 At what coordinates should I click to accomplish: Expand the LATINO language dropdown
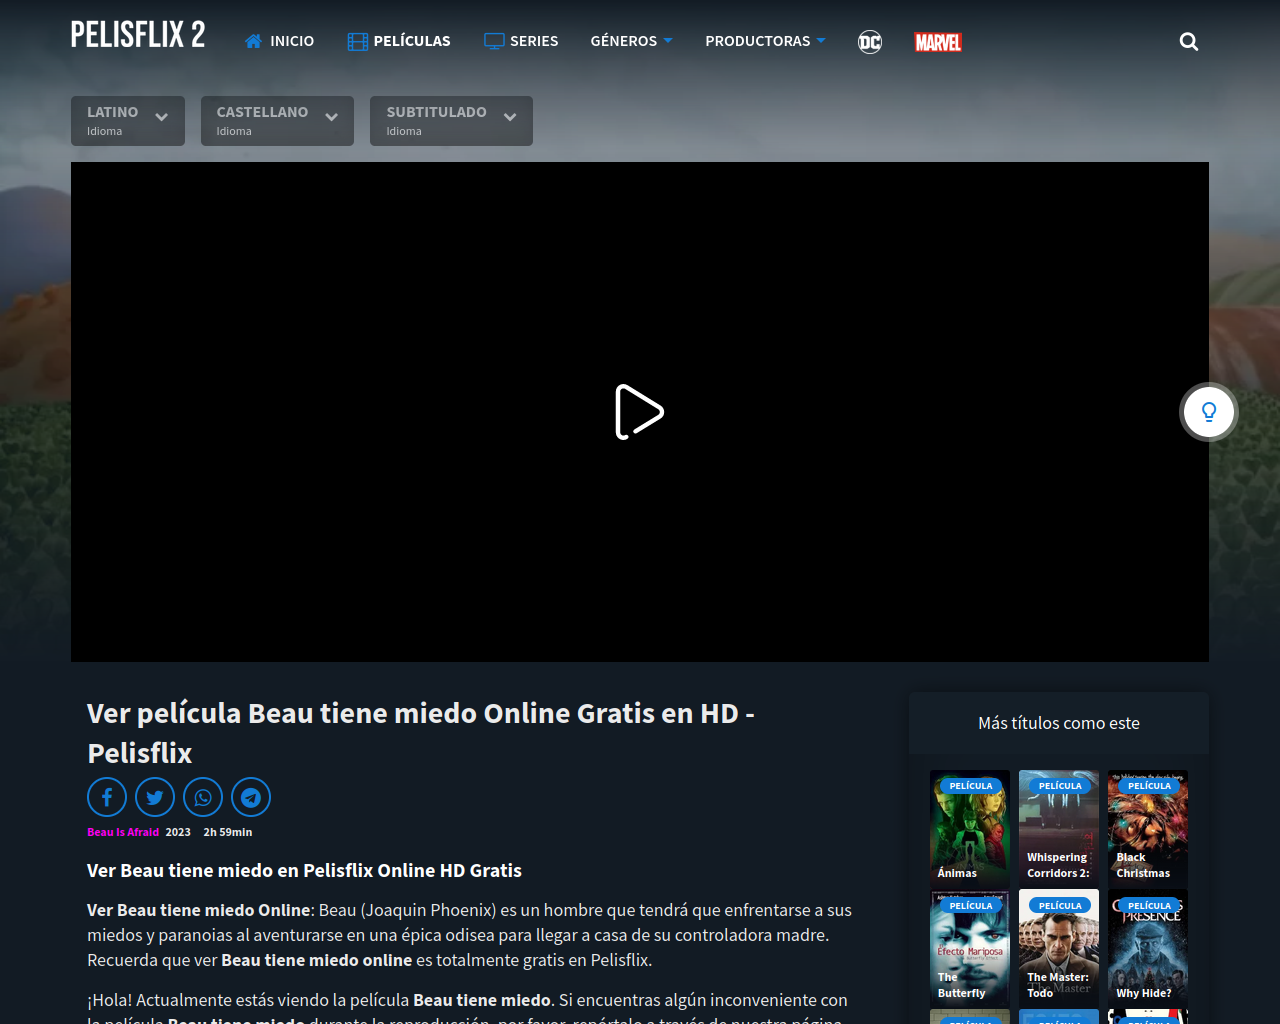(128, 121)
